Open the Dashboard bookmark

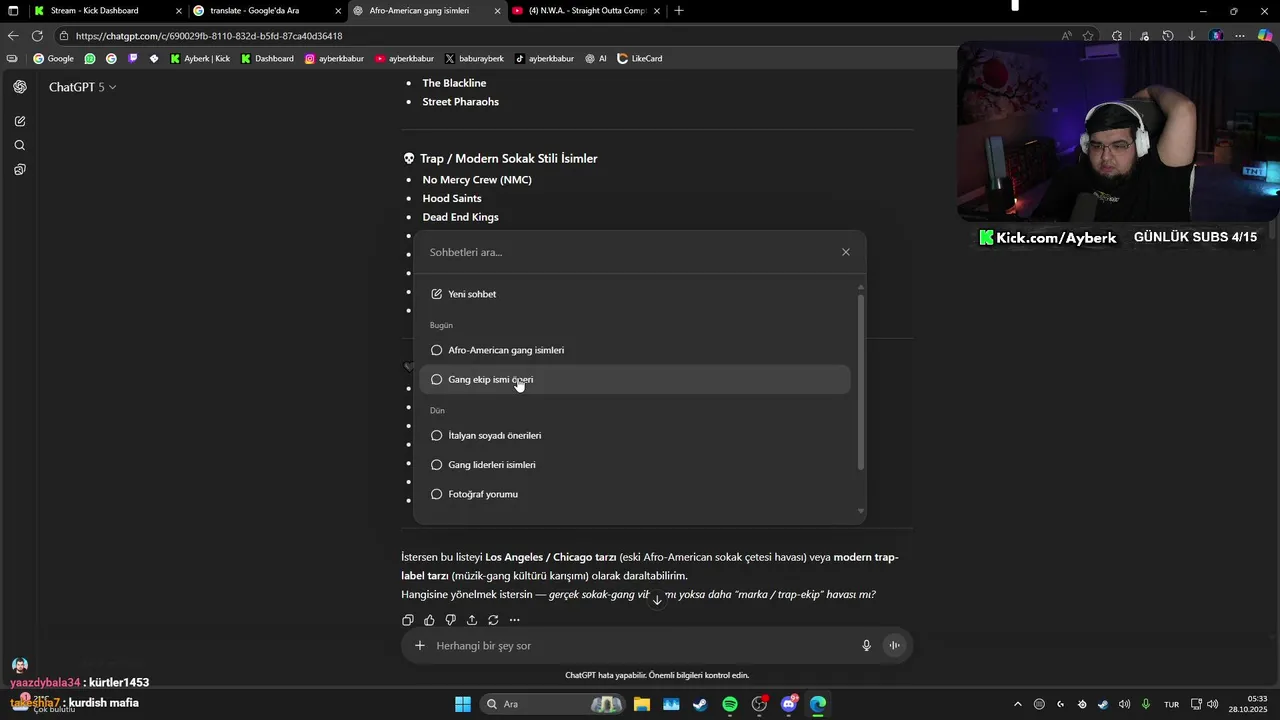tap(267, 59)
